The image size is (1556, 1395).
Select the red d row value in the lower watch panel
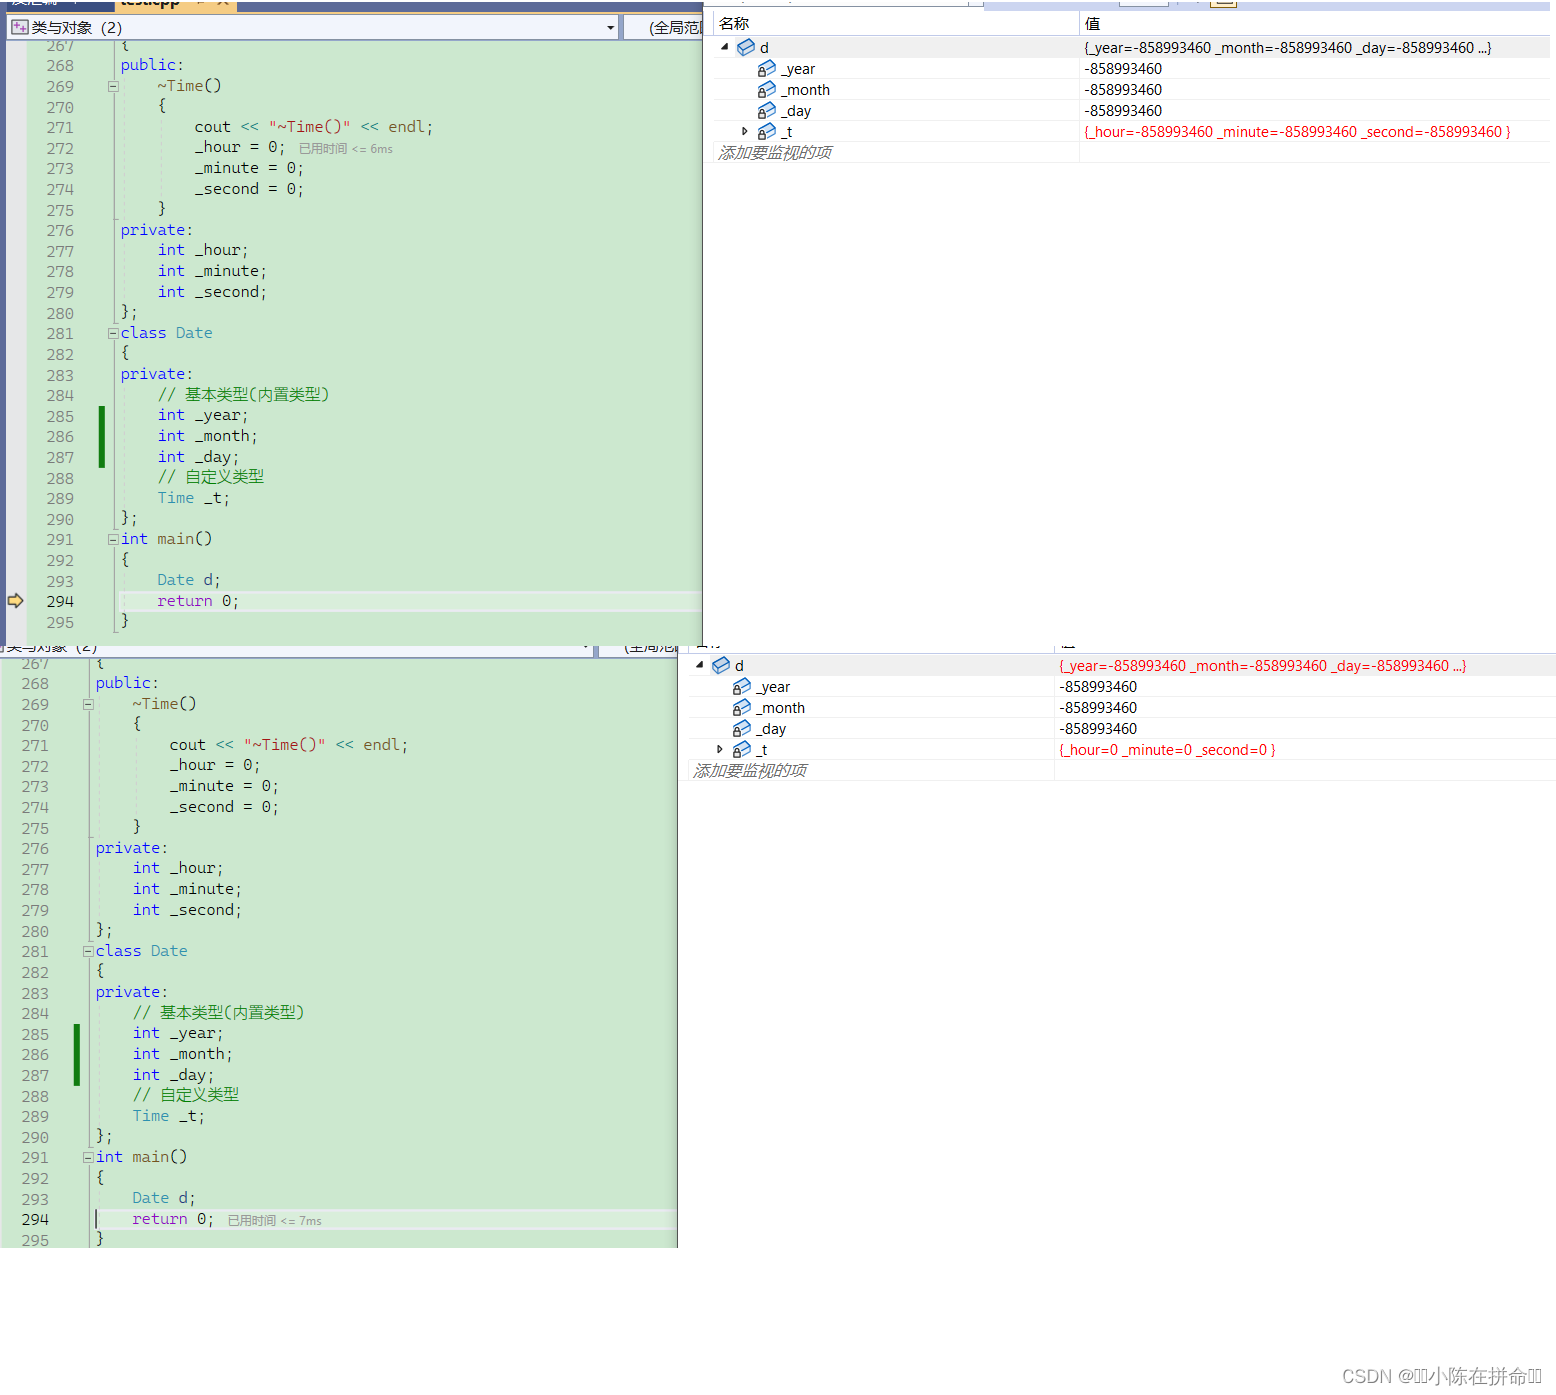1263,666
